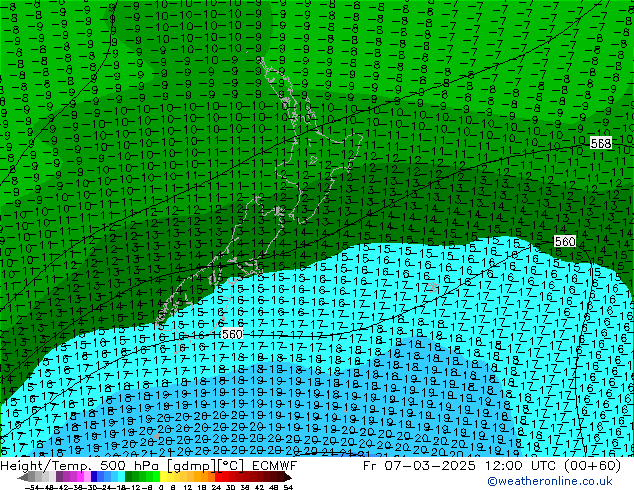Click the '[°C]' unit label
The image size is (634, 490).
231,466
